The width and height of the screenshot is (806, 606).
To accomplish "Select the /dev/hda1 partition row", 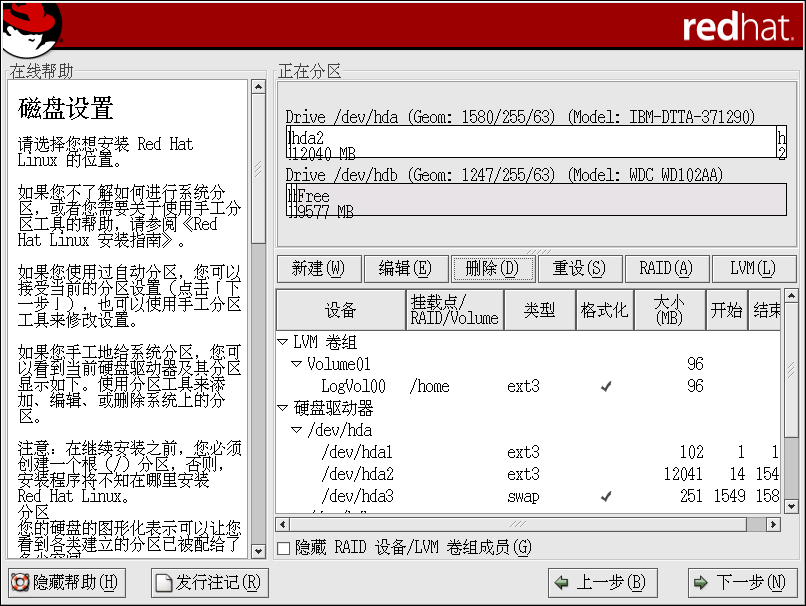I will pyautogui.click(x=528, y=452).
